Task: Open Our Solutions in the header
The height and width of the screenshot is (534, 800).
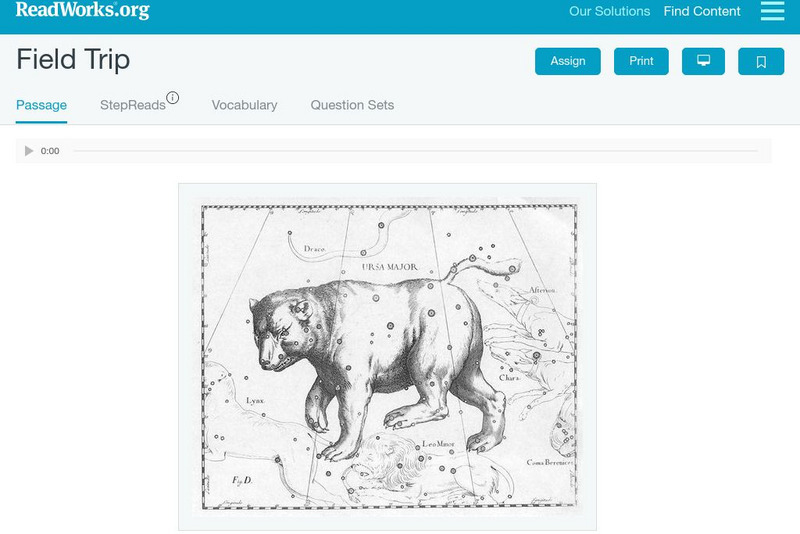Action: 609,11
